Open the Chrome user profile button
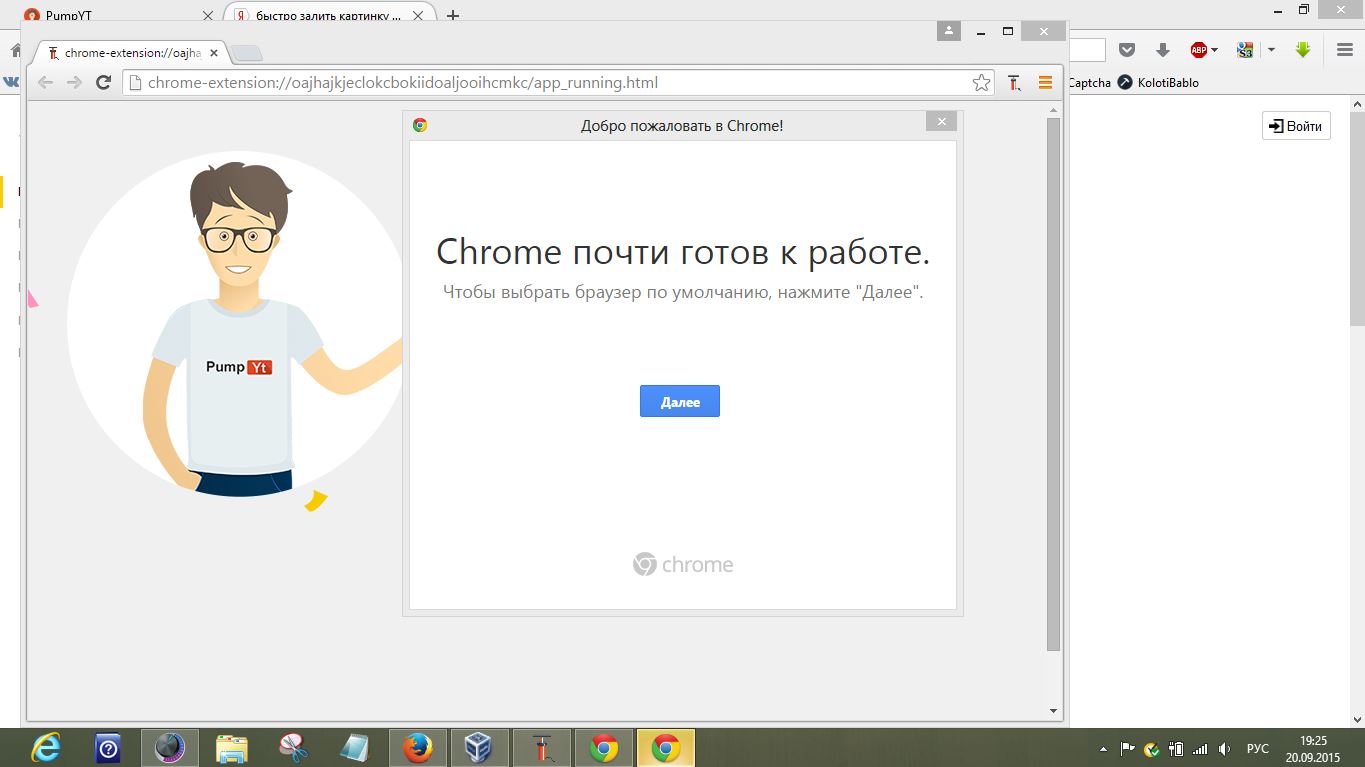Viewport: 1365px width, 767px height. pos(948,31)
